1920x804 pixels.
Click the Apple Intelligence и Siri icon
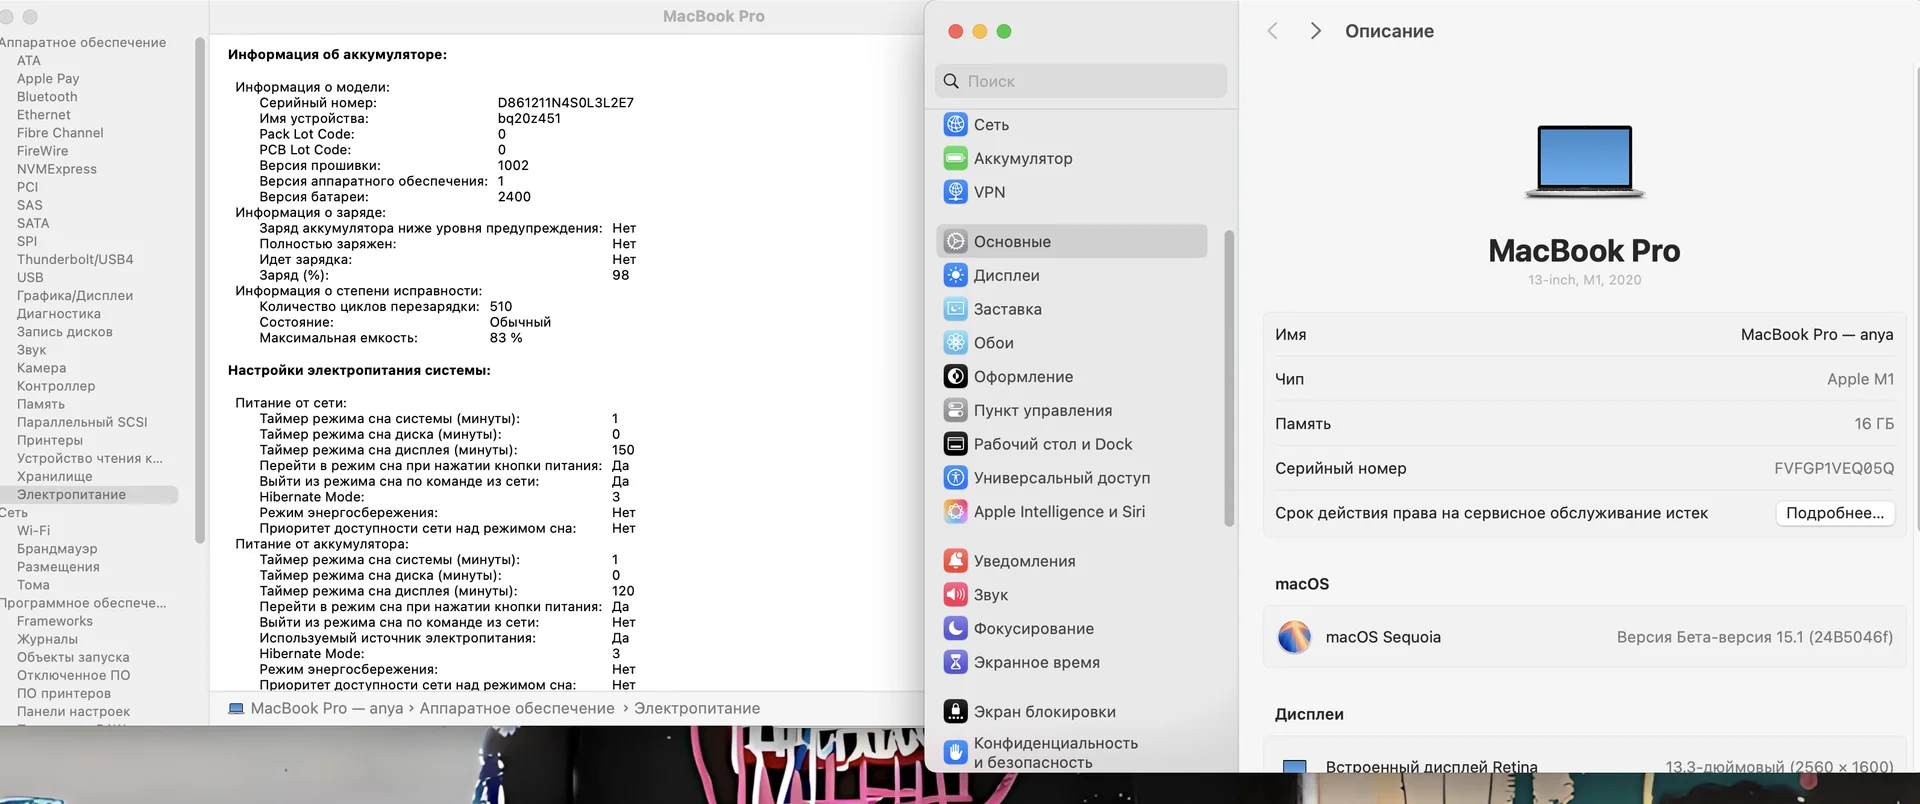956,512
